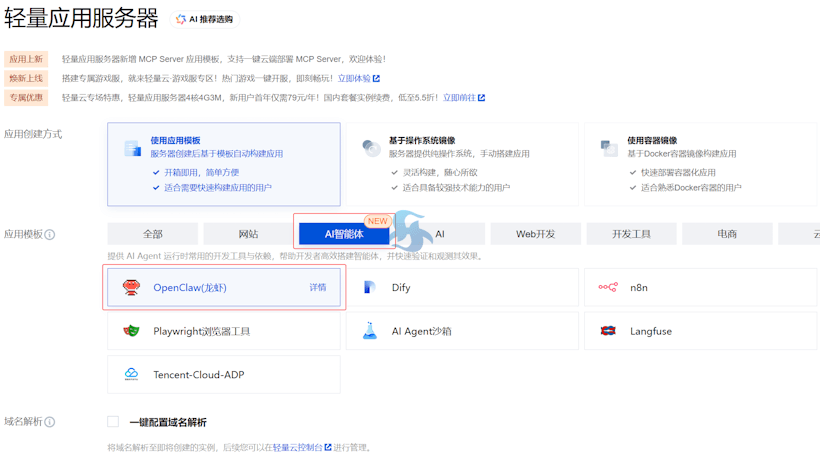Choose the n8n template card

(701, 287)
